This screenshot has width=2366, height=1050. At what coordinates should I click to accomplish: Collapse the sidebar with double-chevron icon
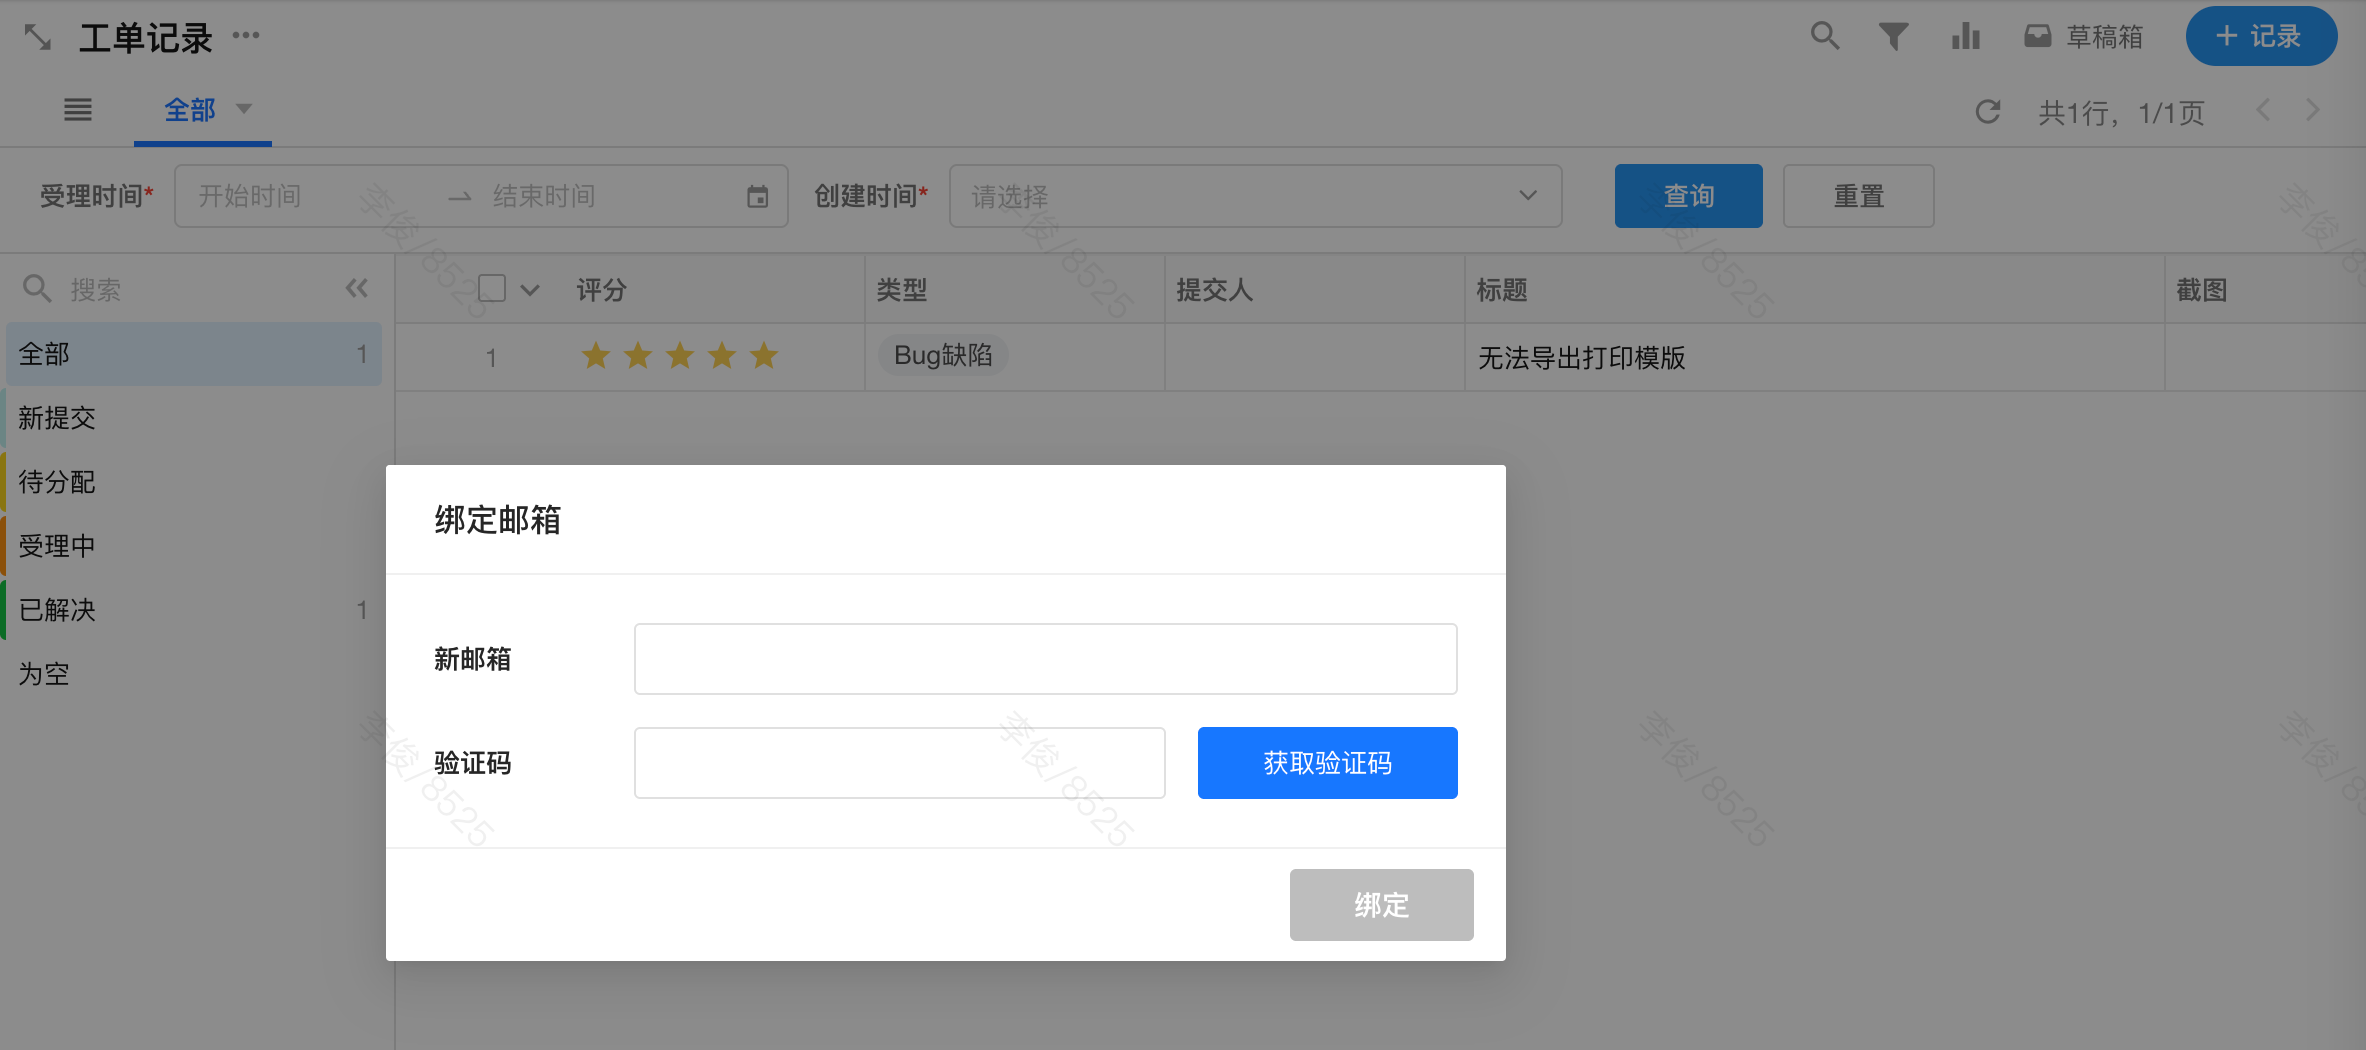coord(357,289)
